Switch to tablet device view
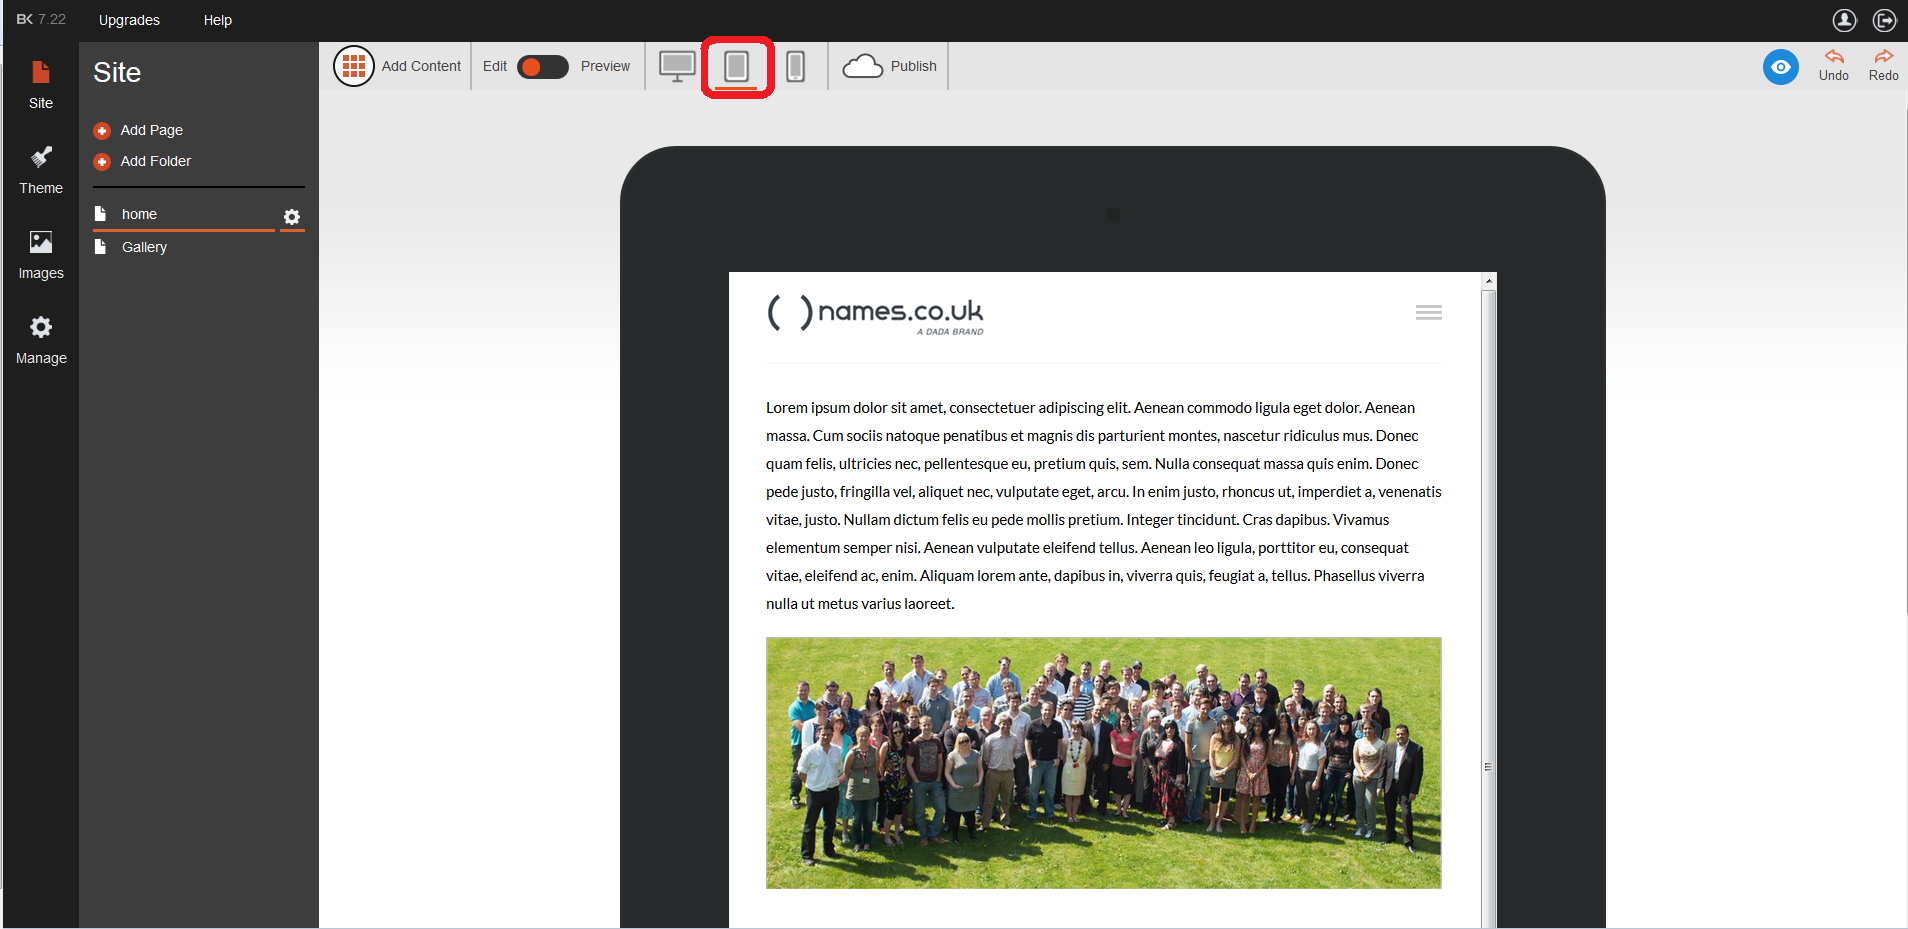 pos(736,66)
